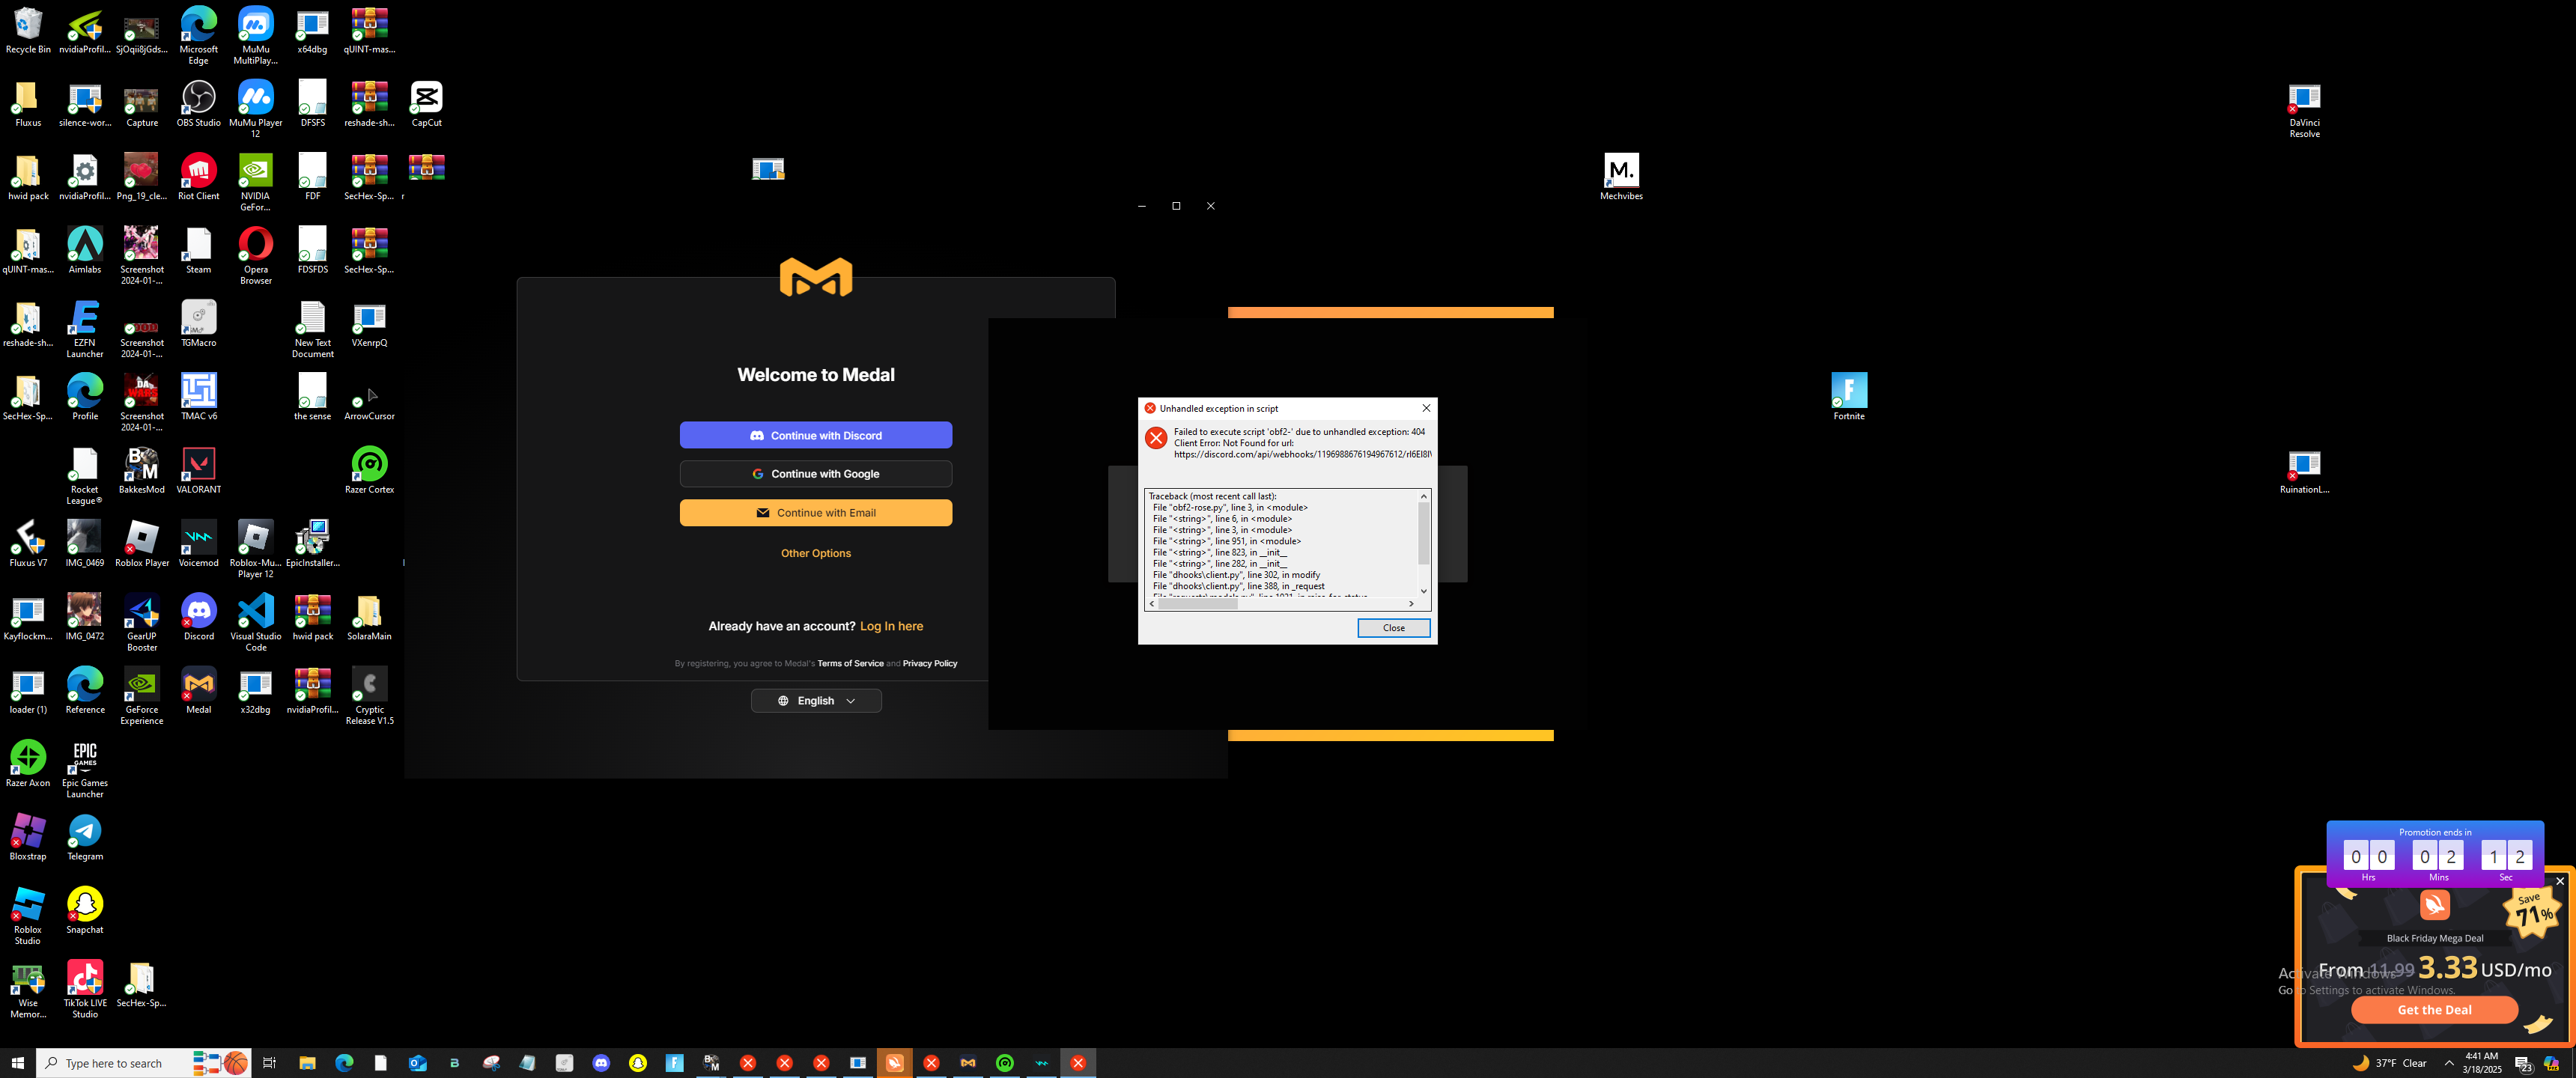Open Razer Cortex shortcut
The image size is (2576, 1078).
(x=369, y=466)
